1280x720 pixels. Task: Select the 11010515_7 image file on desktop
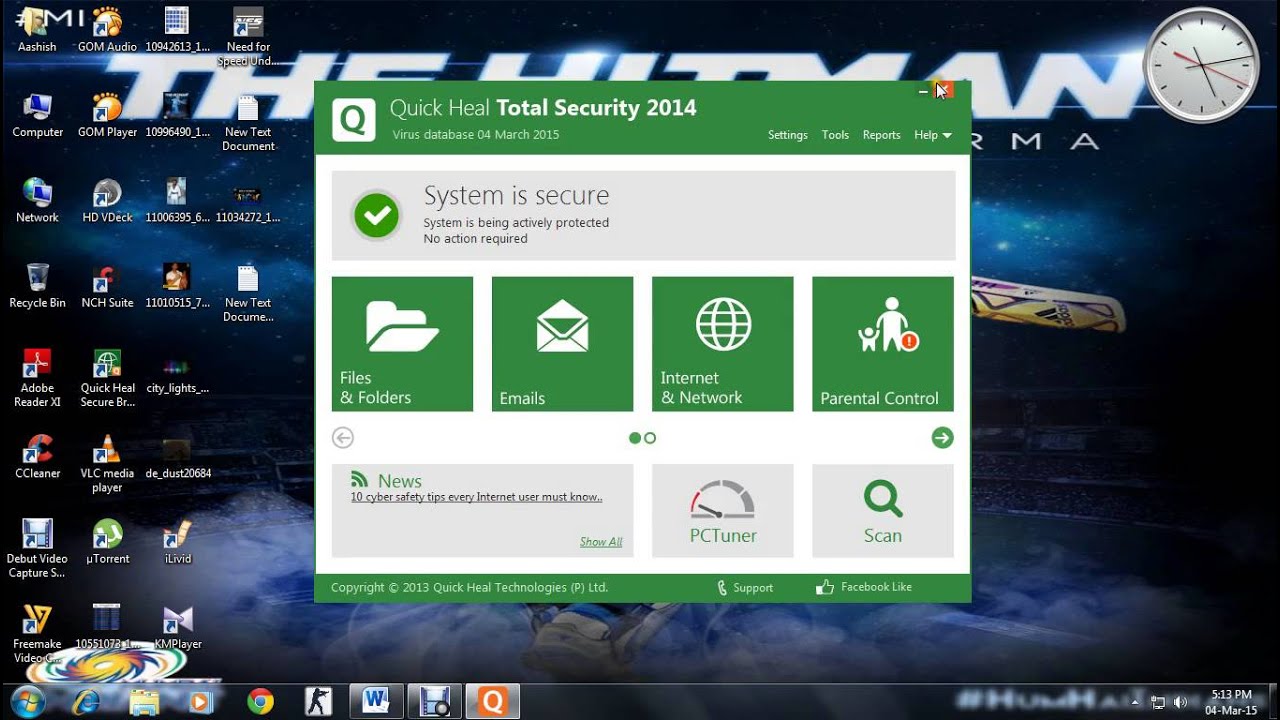[x=177, y=285]
